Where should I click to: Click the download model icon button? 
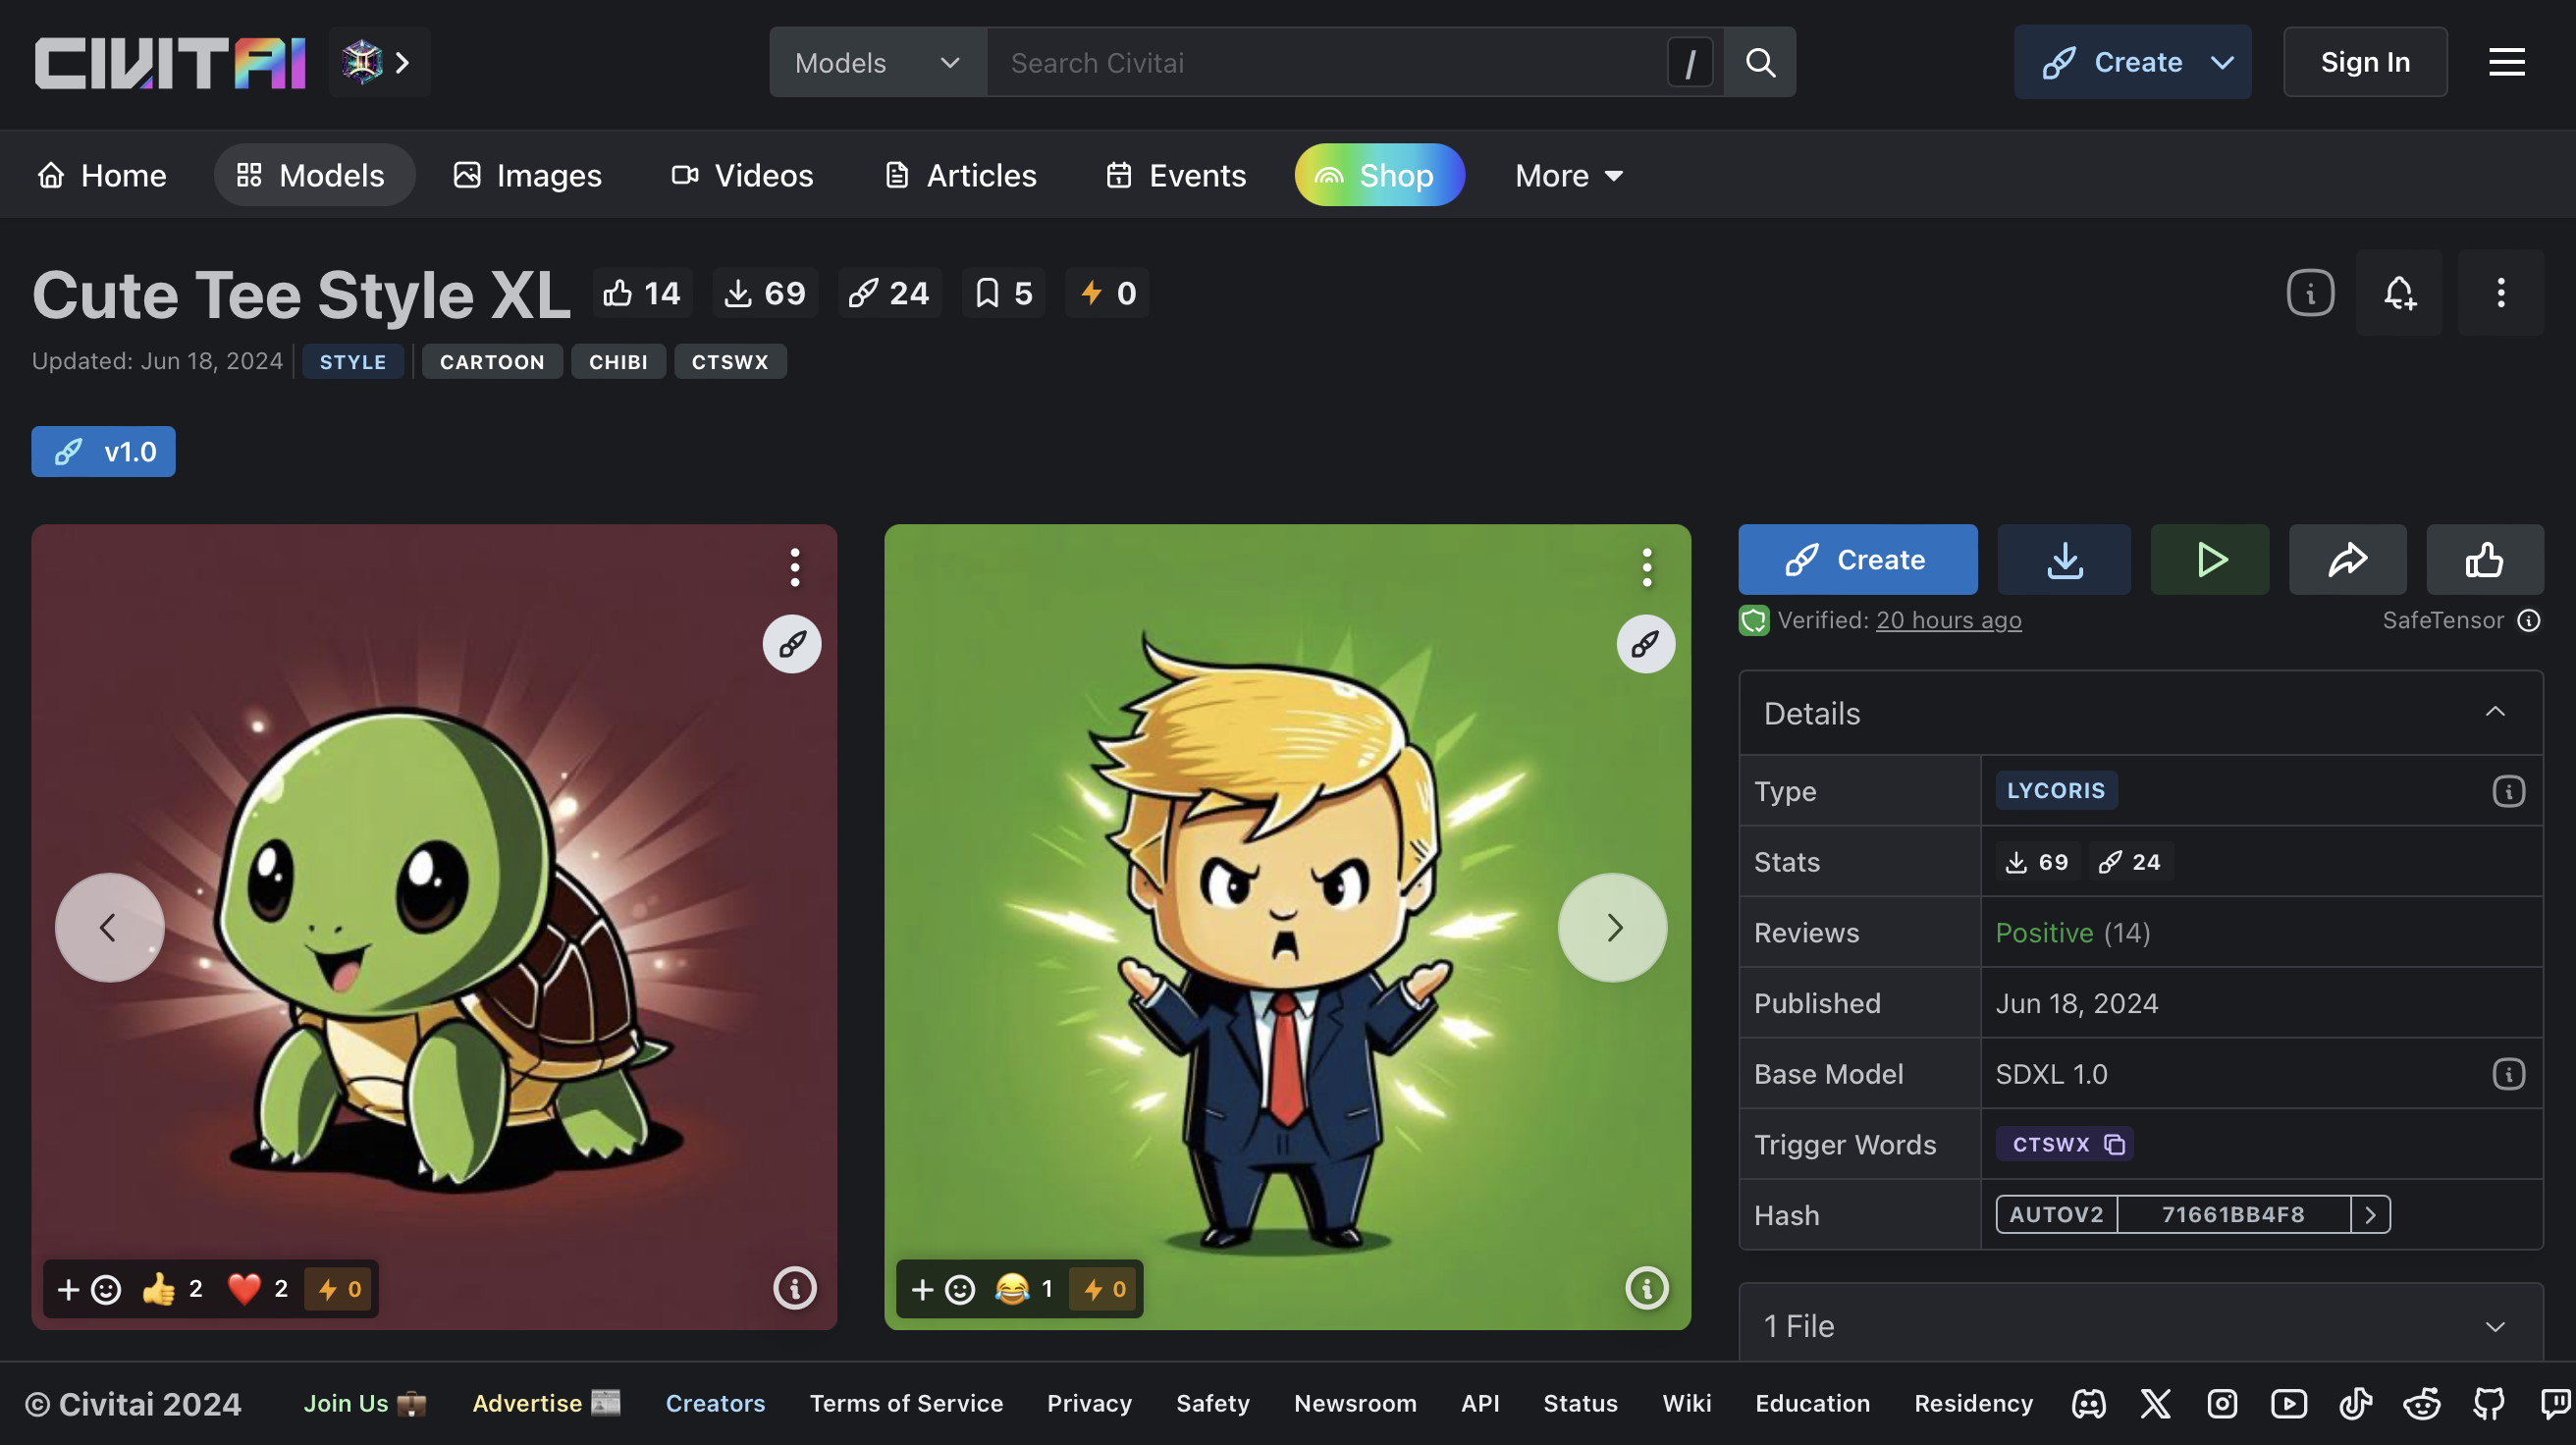[x=2064, y=560]
